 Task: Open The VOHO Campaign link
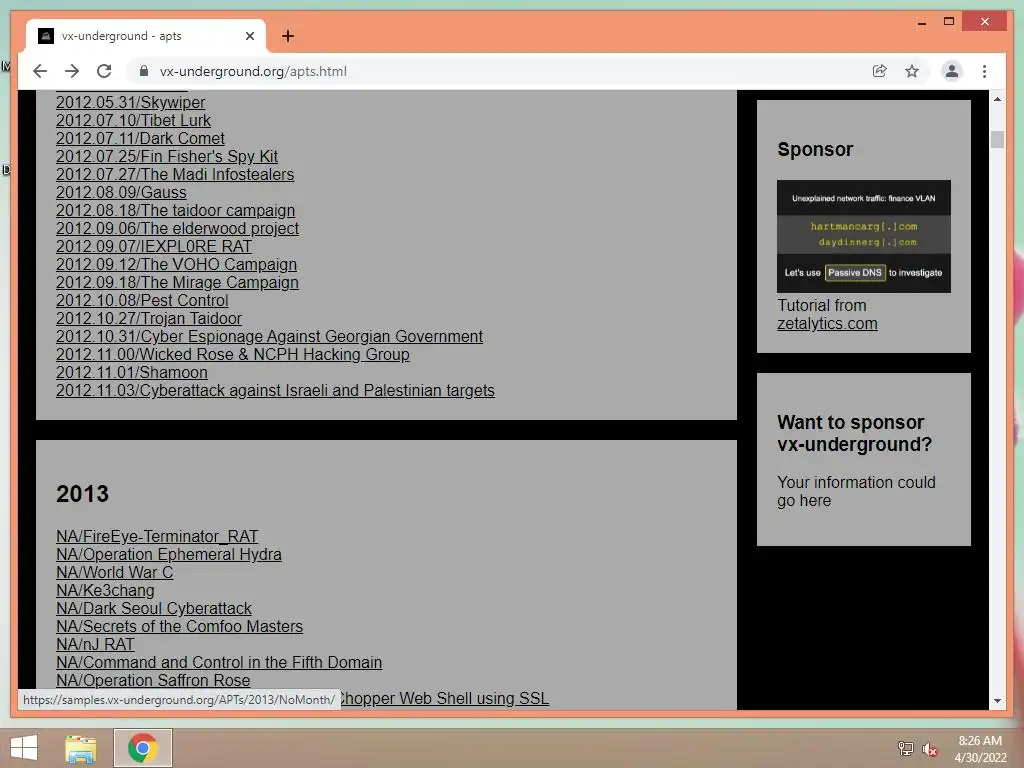[176, 264]
